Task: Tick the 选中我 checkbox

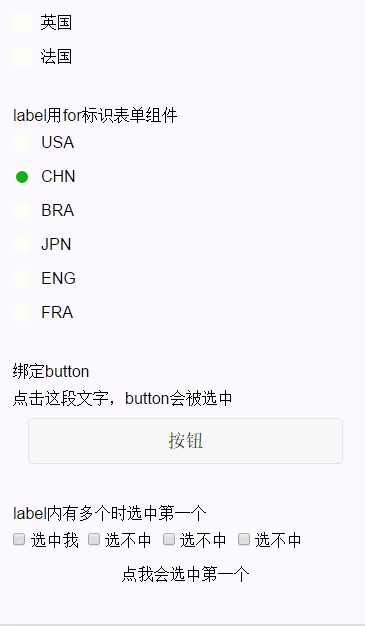Action: [19, 539]
